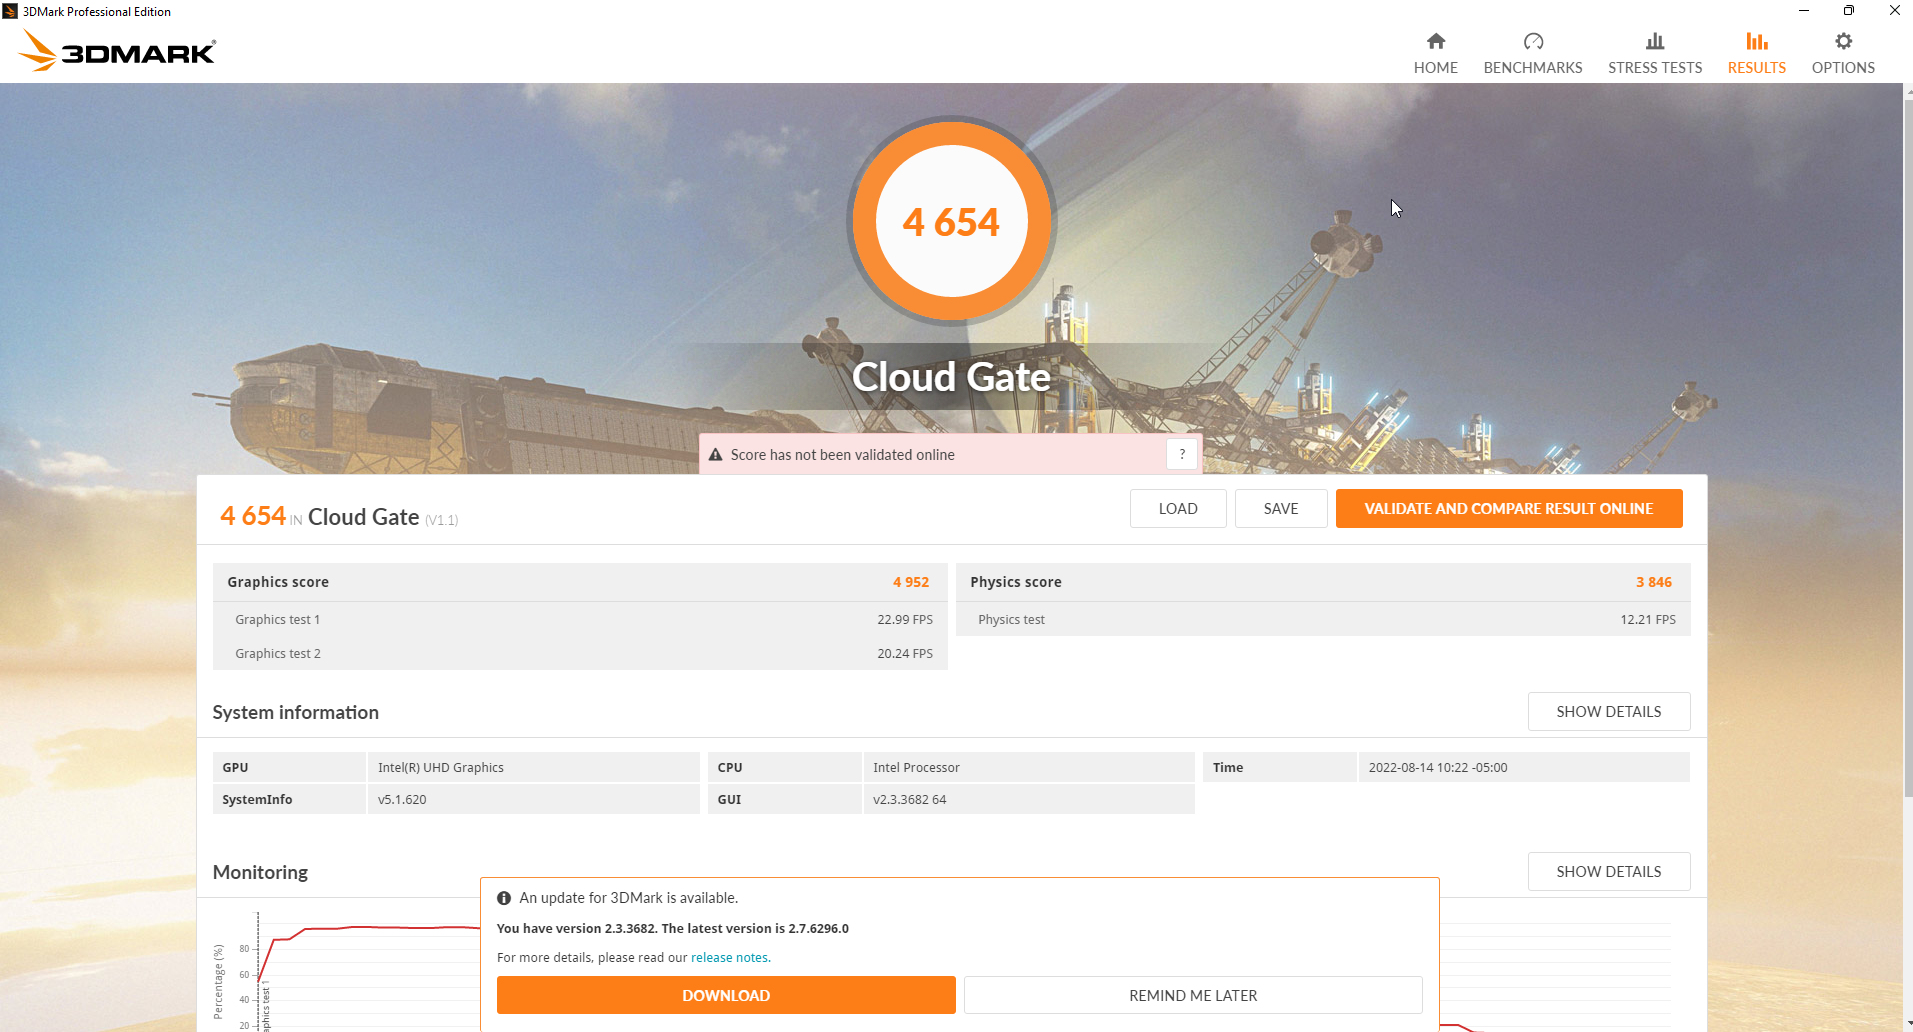Screen dimensions: 1913x1032
Task: Click the Physics score header label
Action: [1015, 582]
